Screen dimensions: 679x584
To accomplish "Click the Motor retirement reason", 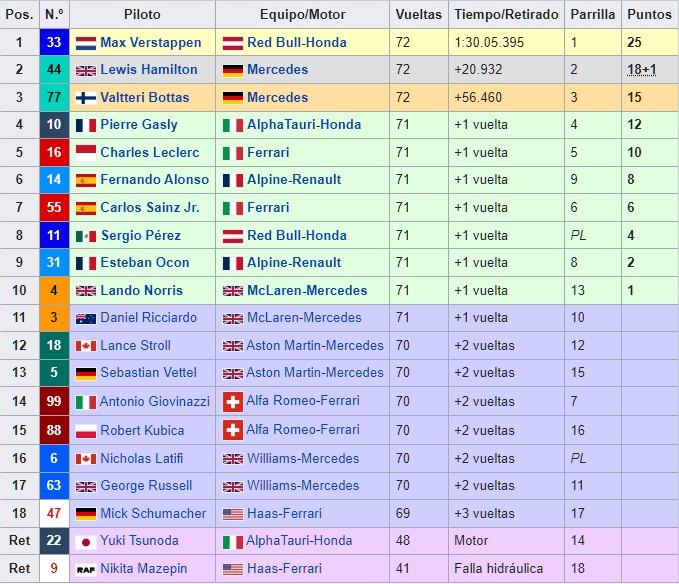I will tap(471, 540).
